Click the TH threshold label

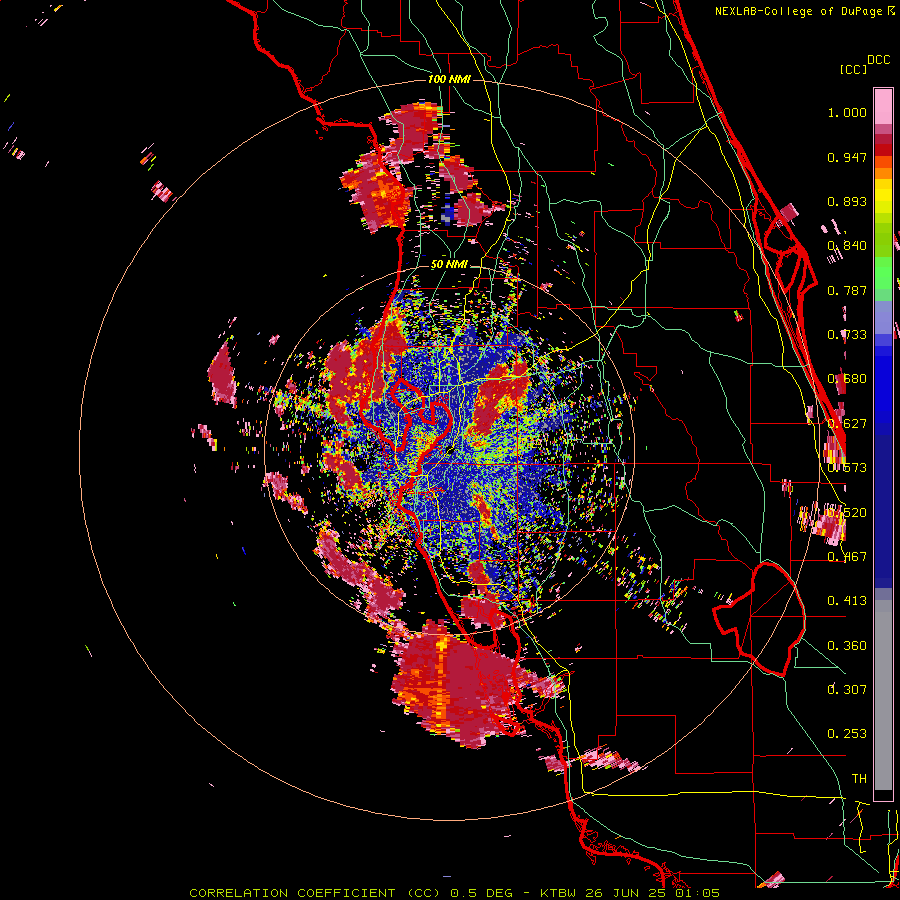point(859,779)
